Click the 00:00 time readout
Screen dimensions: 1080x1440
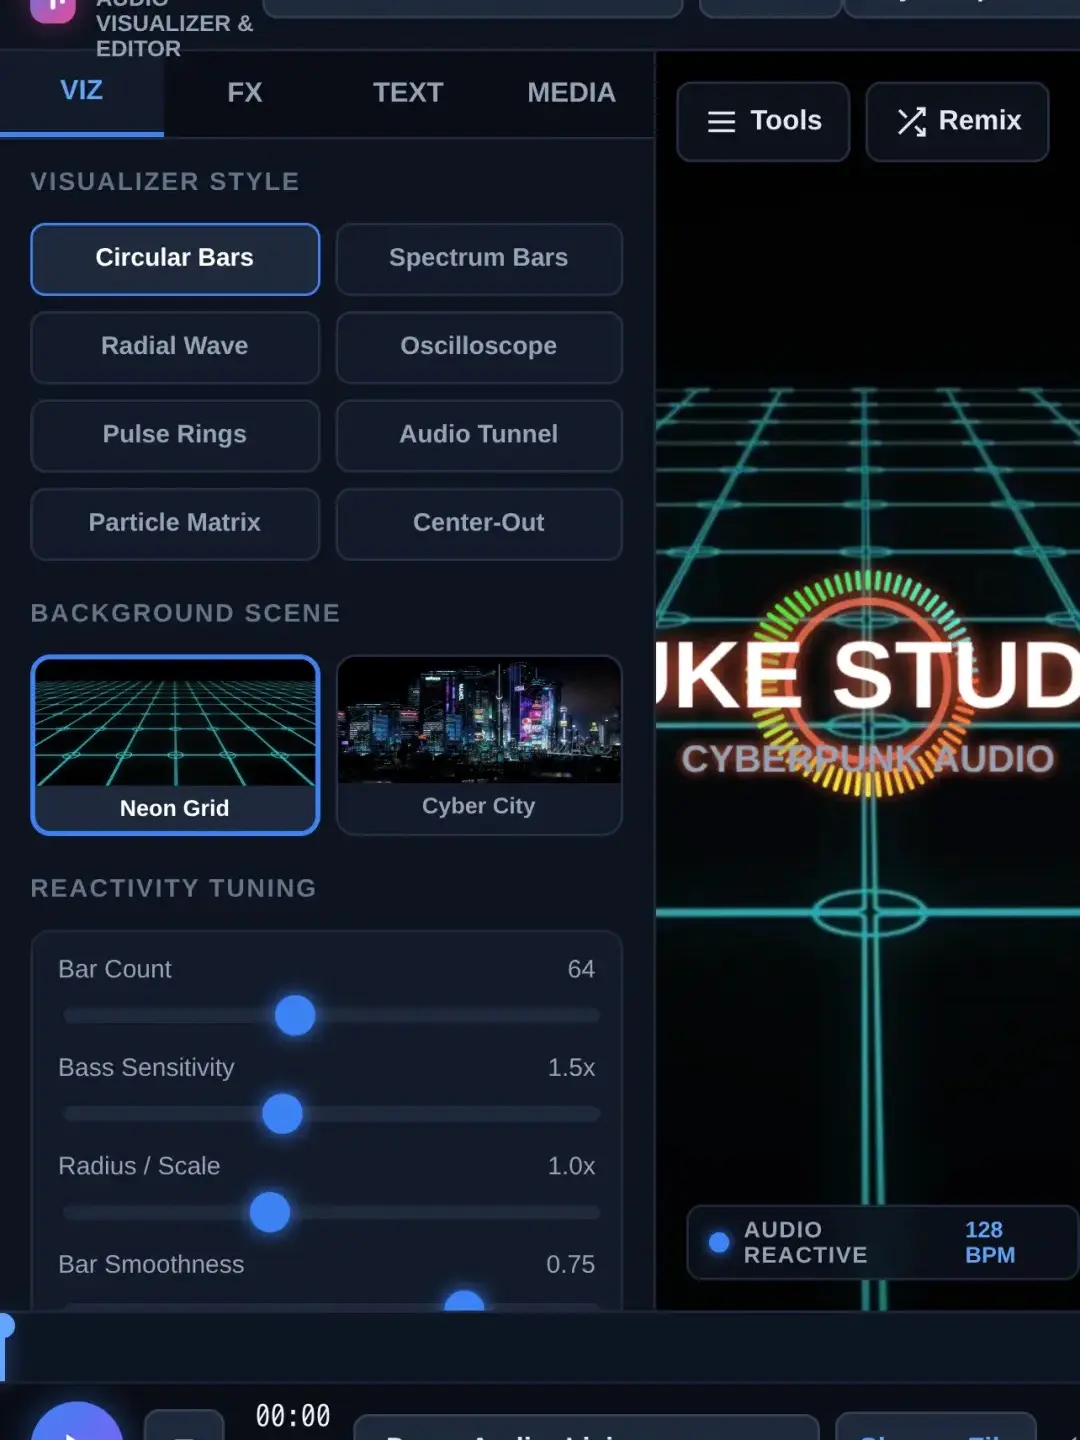click(293, 1416)
